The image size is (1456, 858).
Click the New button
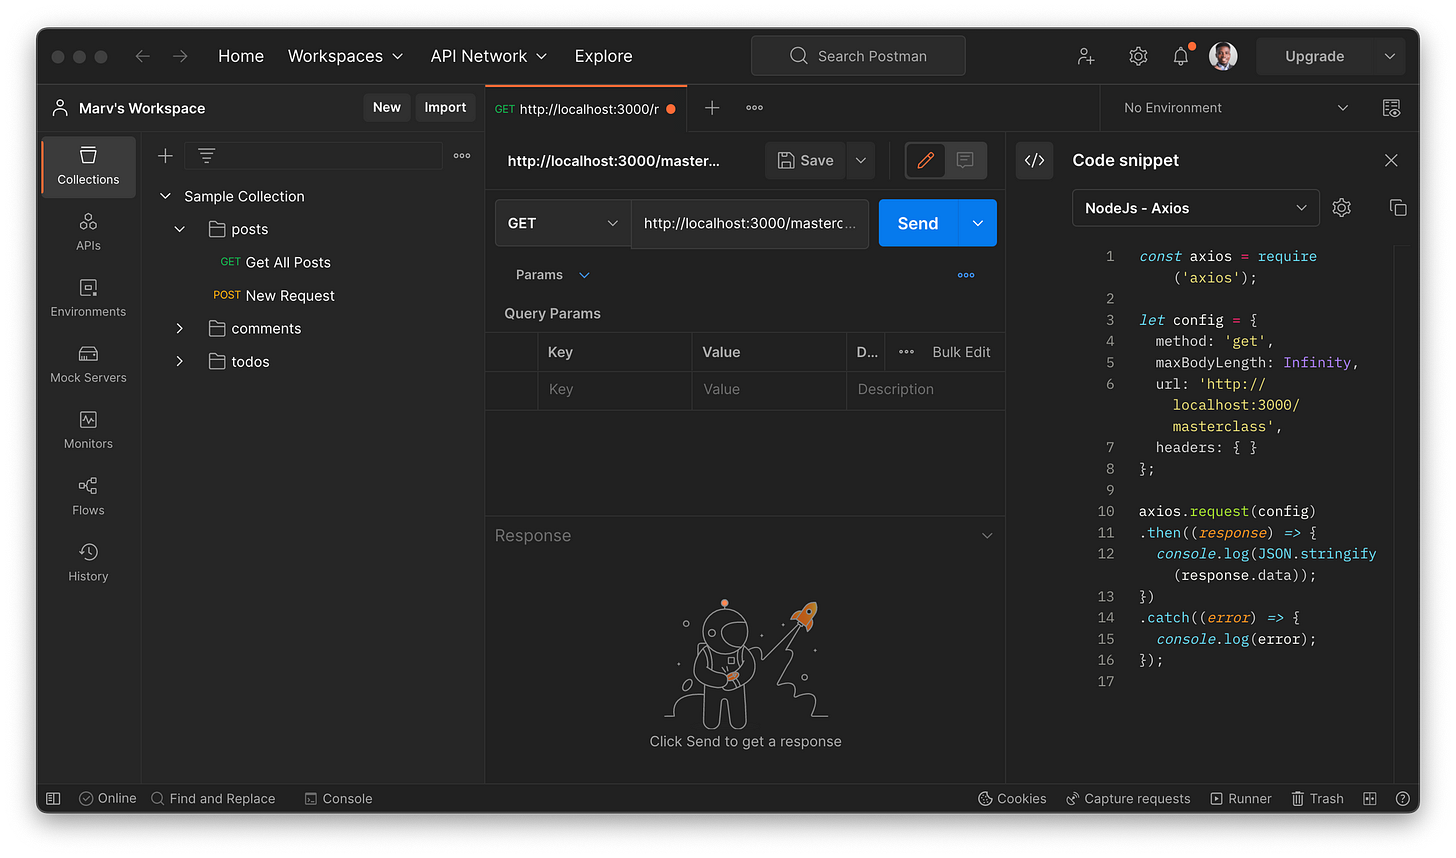(387, 108)
